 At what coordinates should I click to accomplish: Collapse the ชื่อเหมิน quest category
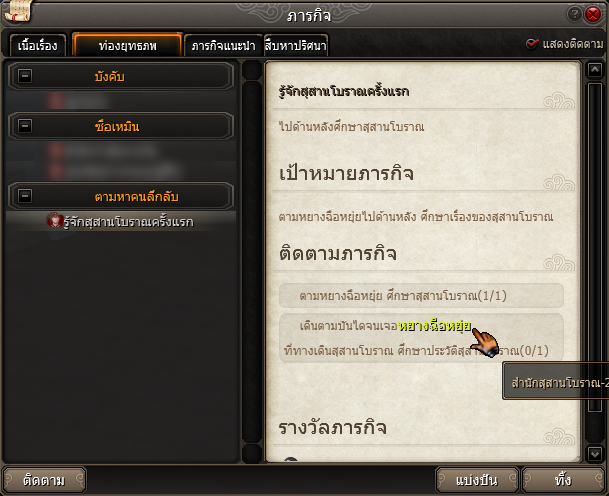(x=25, y=125)
